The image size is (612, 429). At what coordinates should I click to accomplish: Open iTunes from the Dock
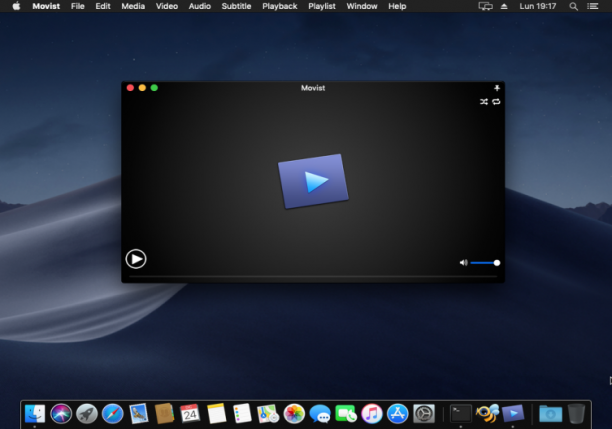(x=372, y=414)
